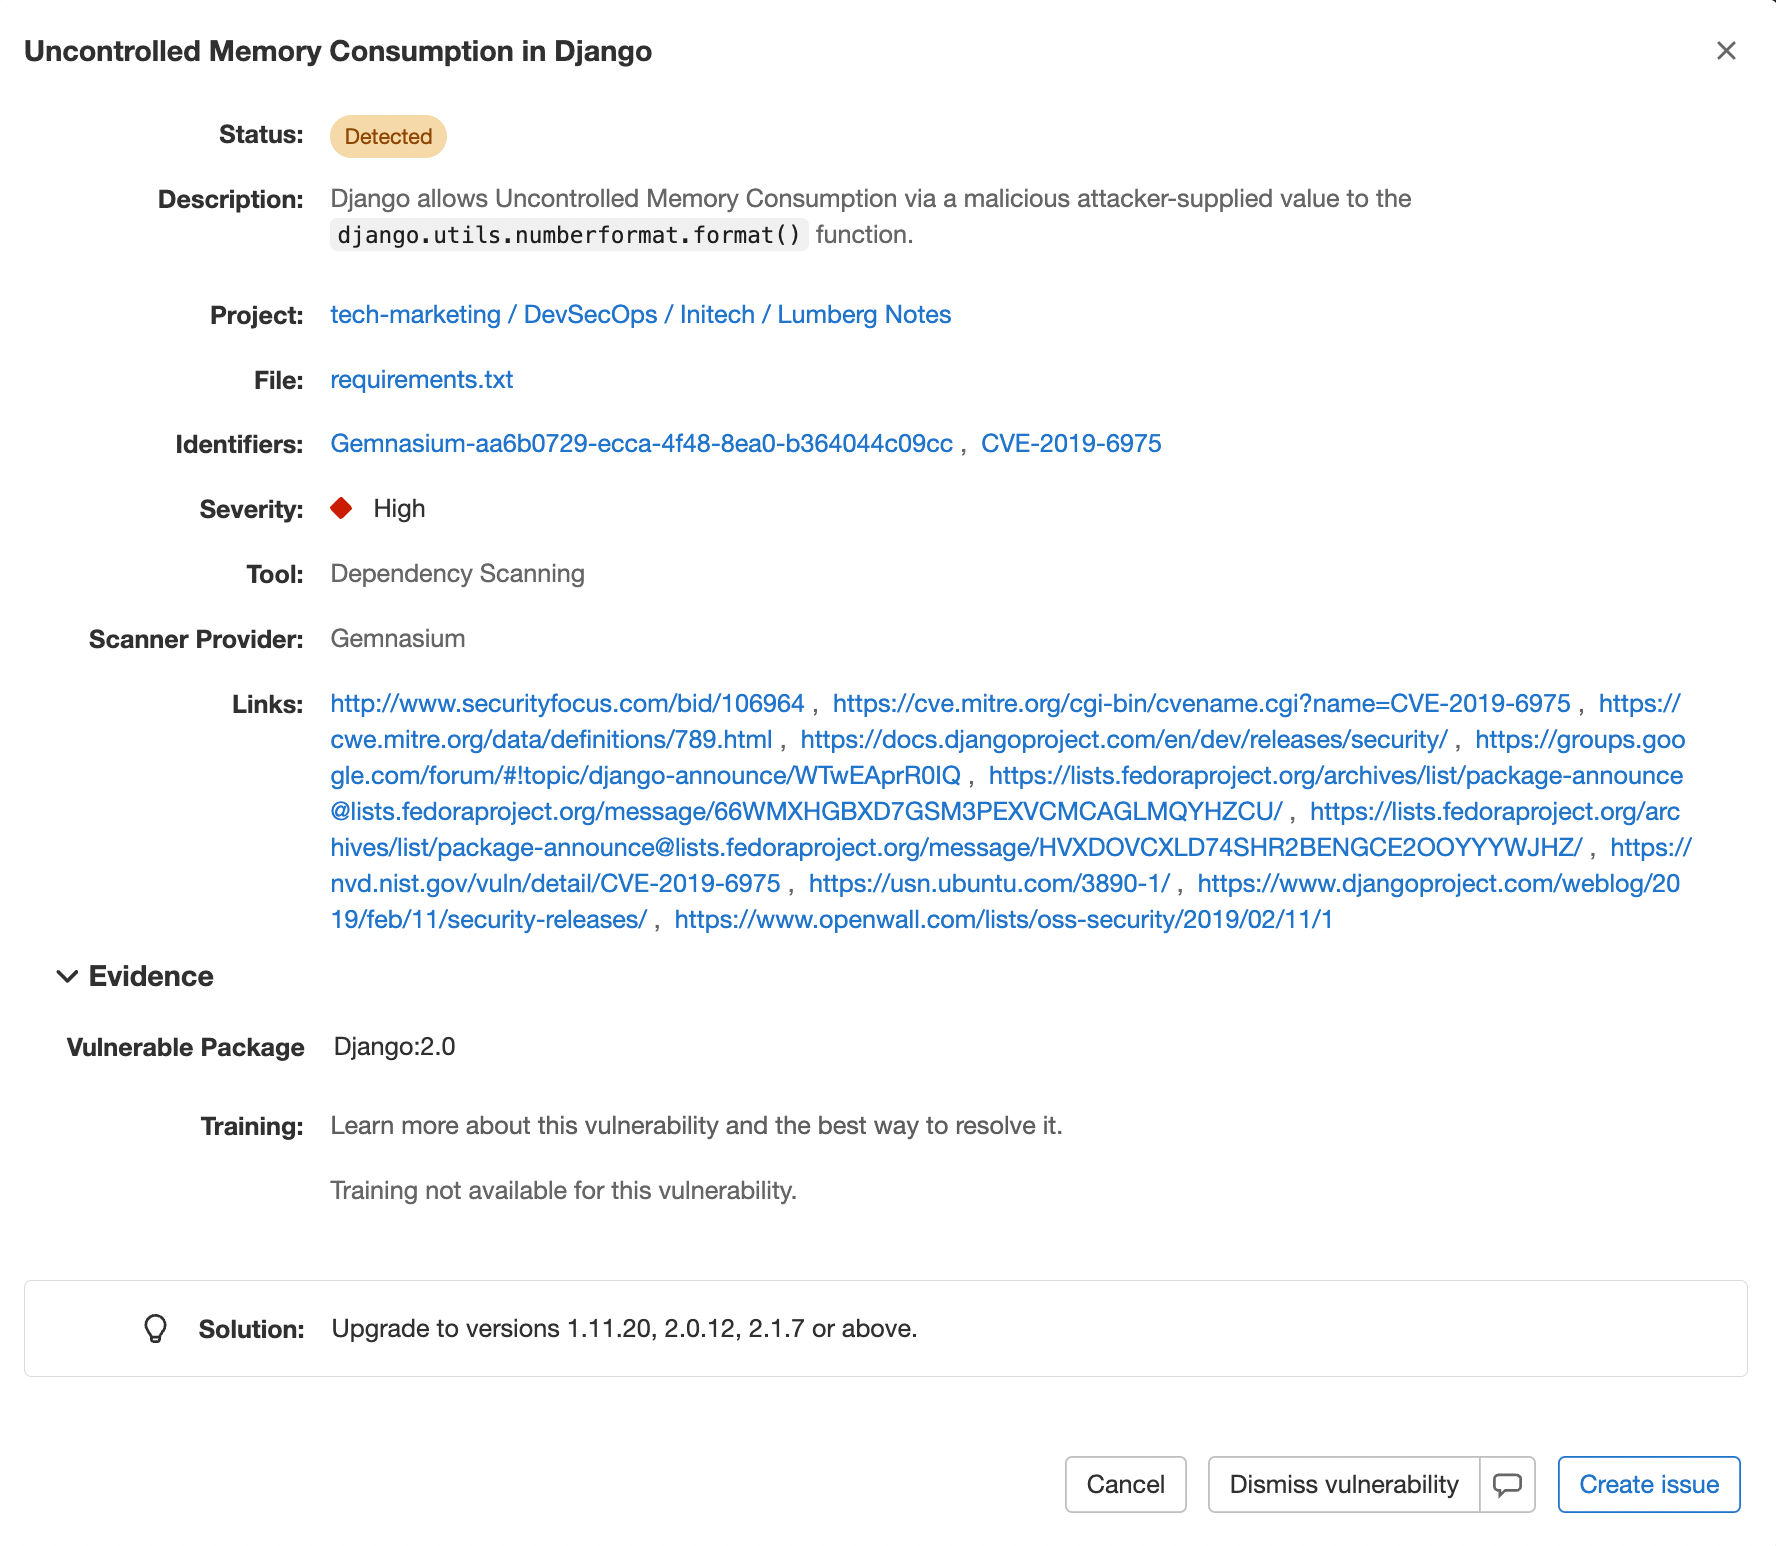The width and height of the screenshot is (1776, 1546).
Task: Click Dismiss vulnerability button
Action: point(1343,1485)
